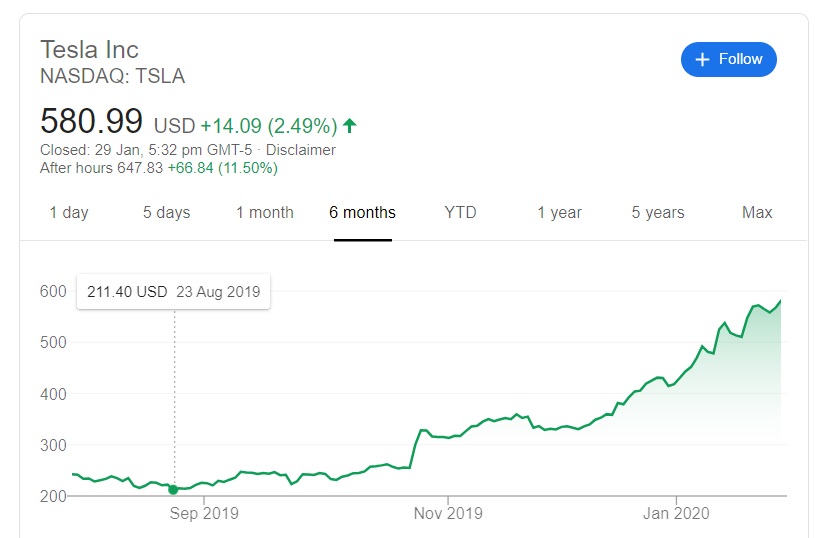Click the Jan 2020 axis label
The image size is (820, 538).
coord(676,514)
